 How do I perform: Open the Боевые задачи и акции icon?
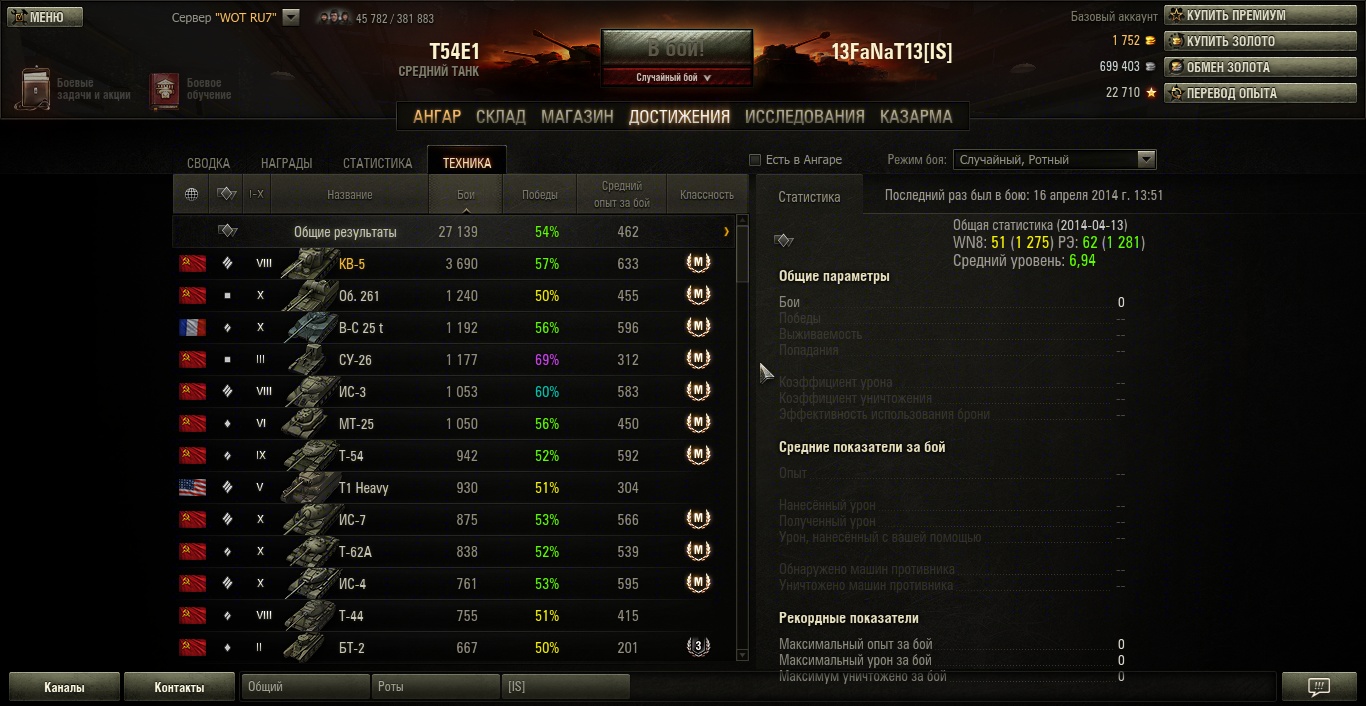pyautogui.click(x=35, y=89)
